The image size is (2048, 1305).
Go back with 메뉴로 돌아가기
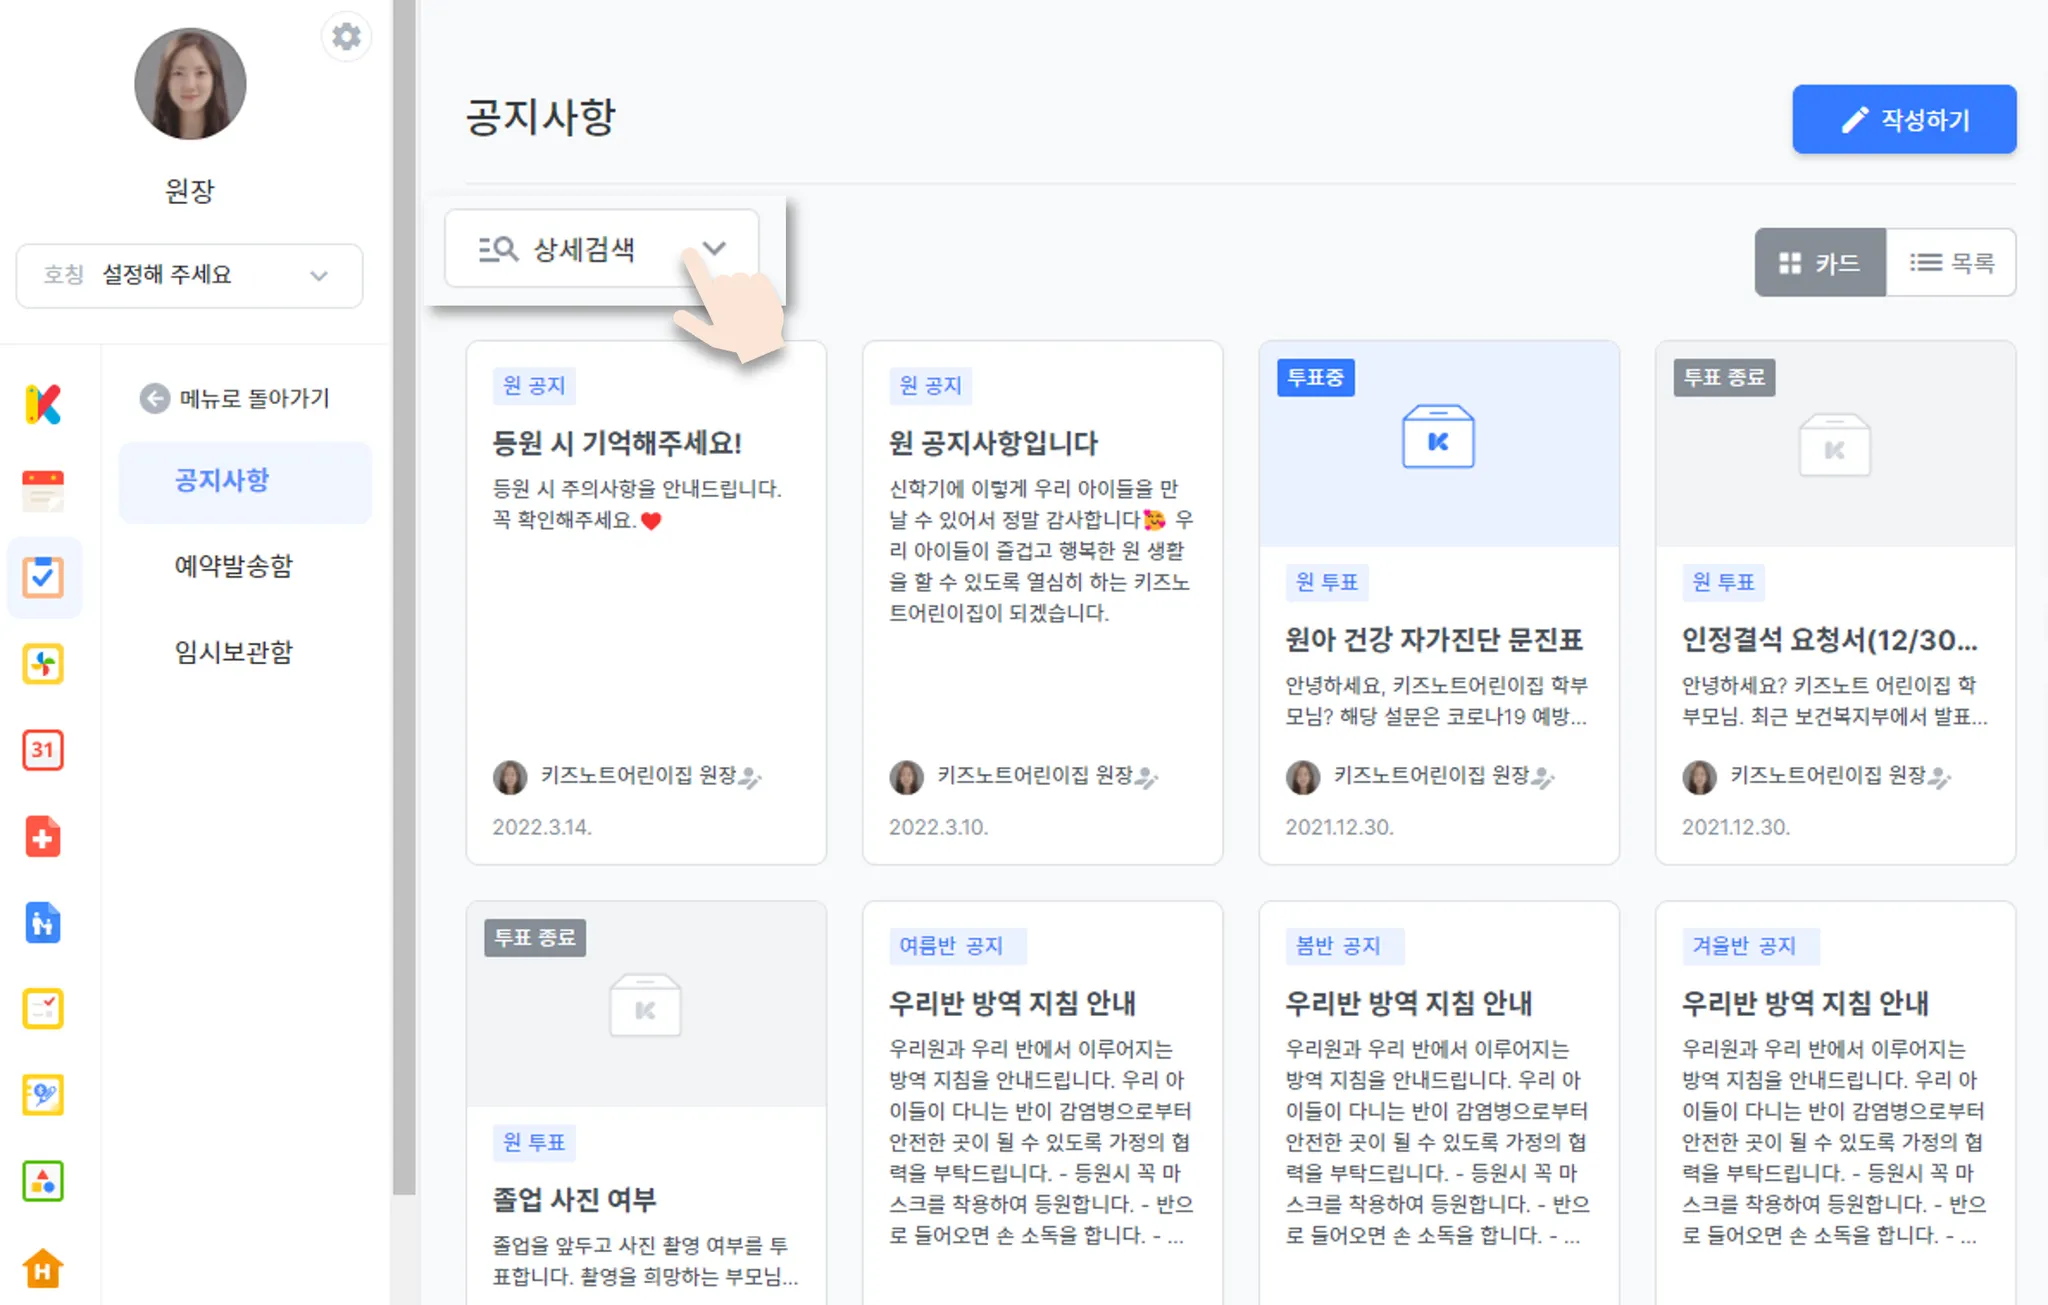[235, 398]
